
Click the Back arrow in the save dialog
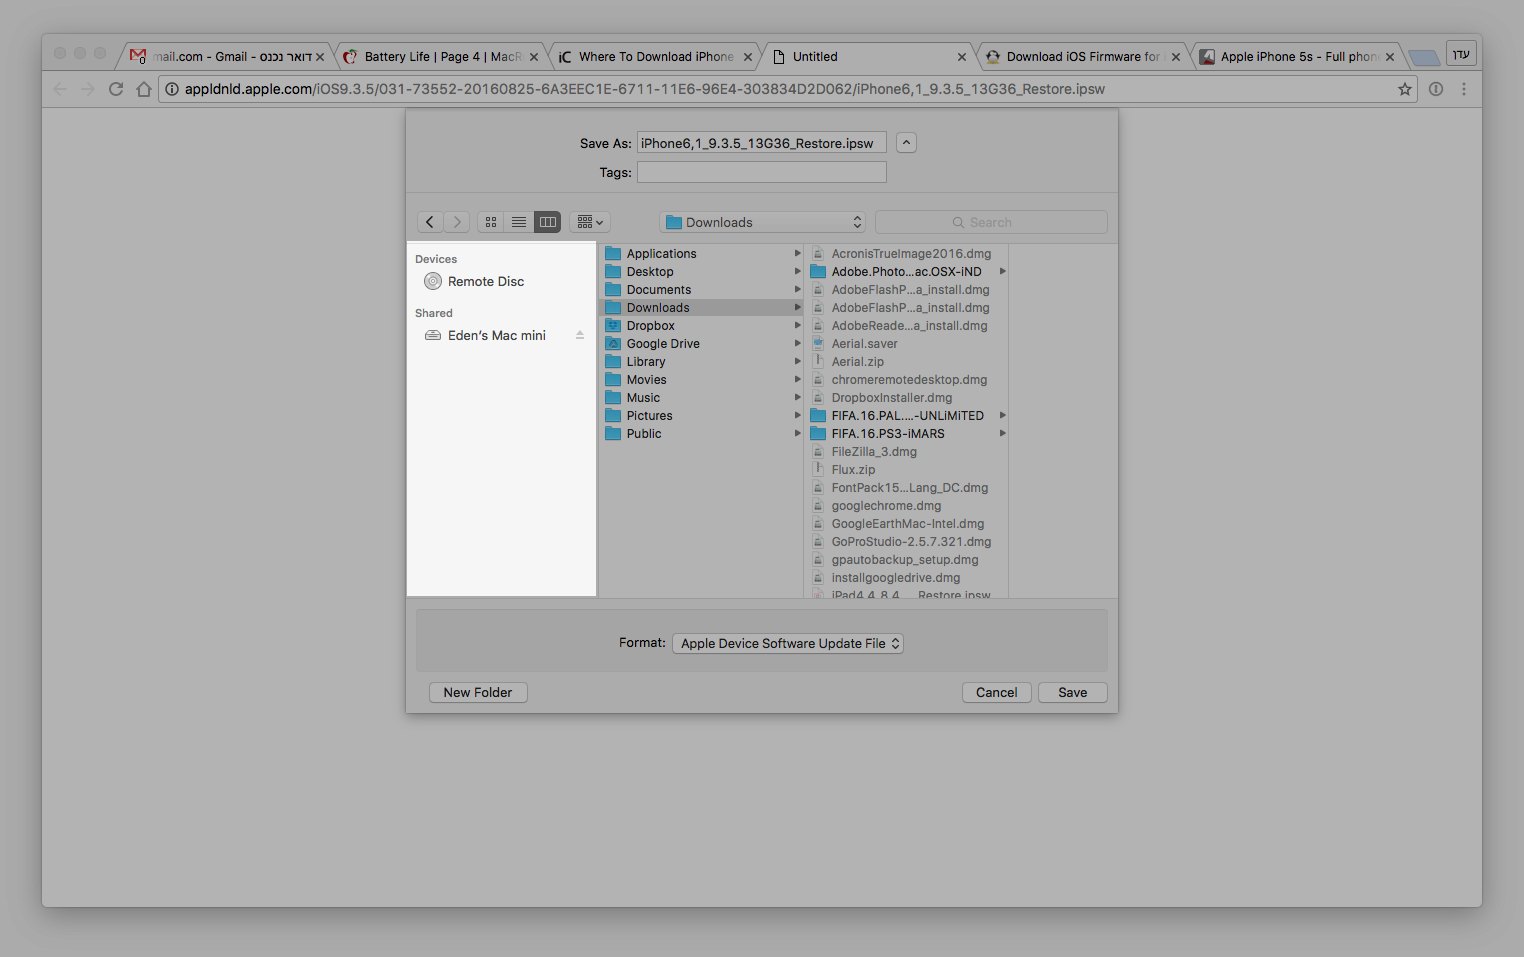coord(430,222)
